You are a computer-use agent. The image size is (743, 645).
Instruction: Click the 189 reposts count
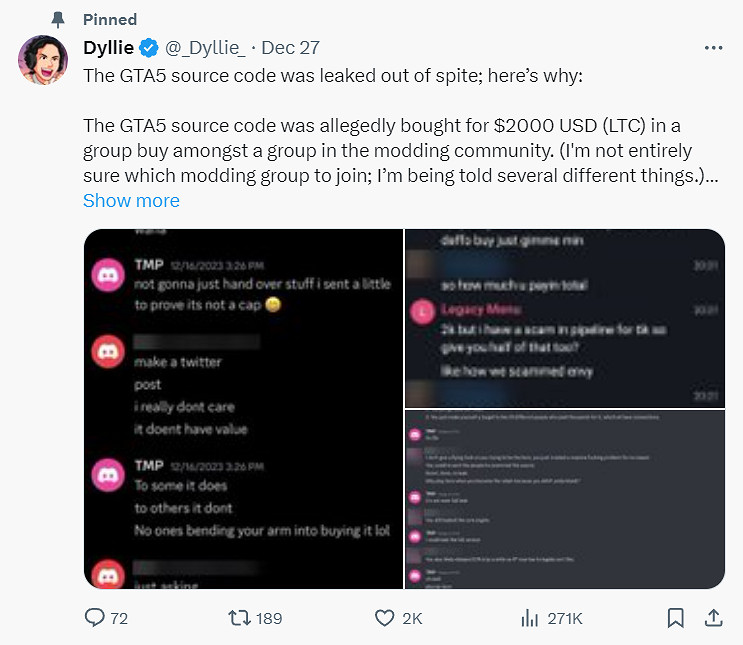[269, 618]
